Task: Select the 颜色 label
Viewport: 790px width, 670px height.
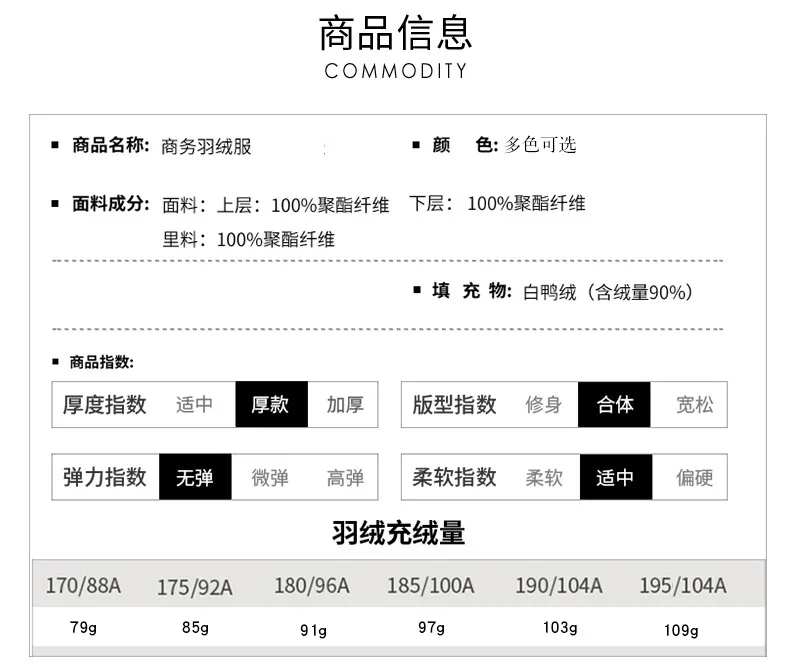Action: coord(465,145)
